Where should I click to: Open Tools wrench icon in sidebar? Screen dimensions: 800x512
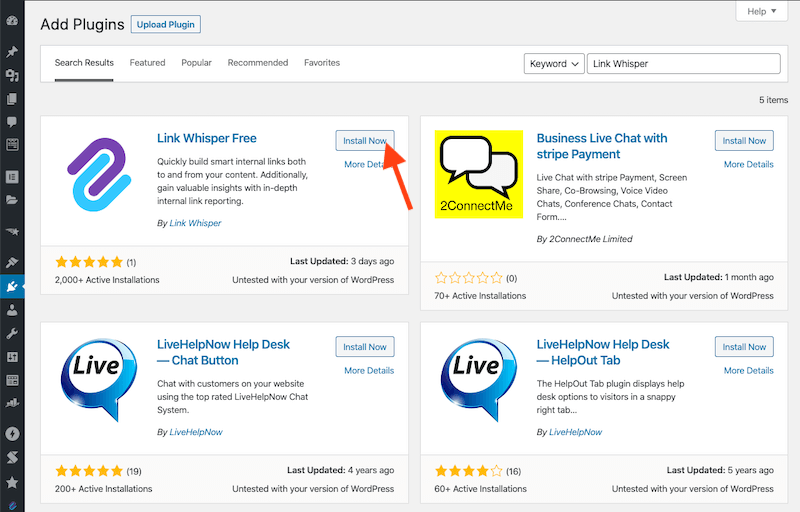point(12,334)
